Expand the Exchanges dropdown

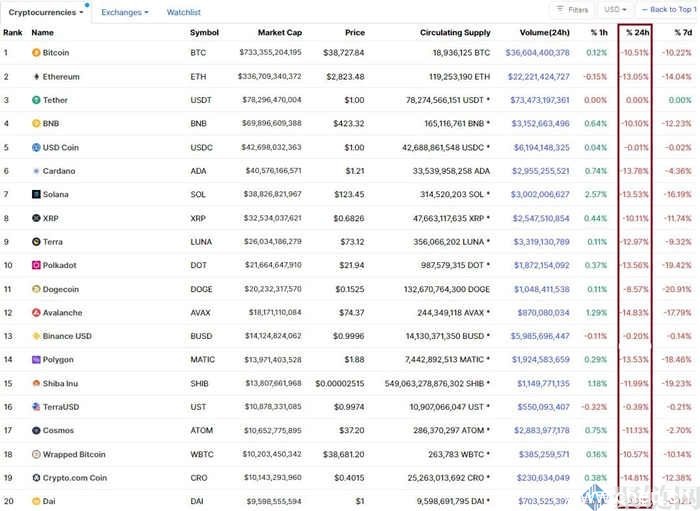[x=125, y=12]
